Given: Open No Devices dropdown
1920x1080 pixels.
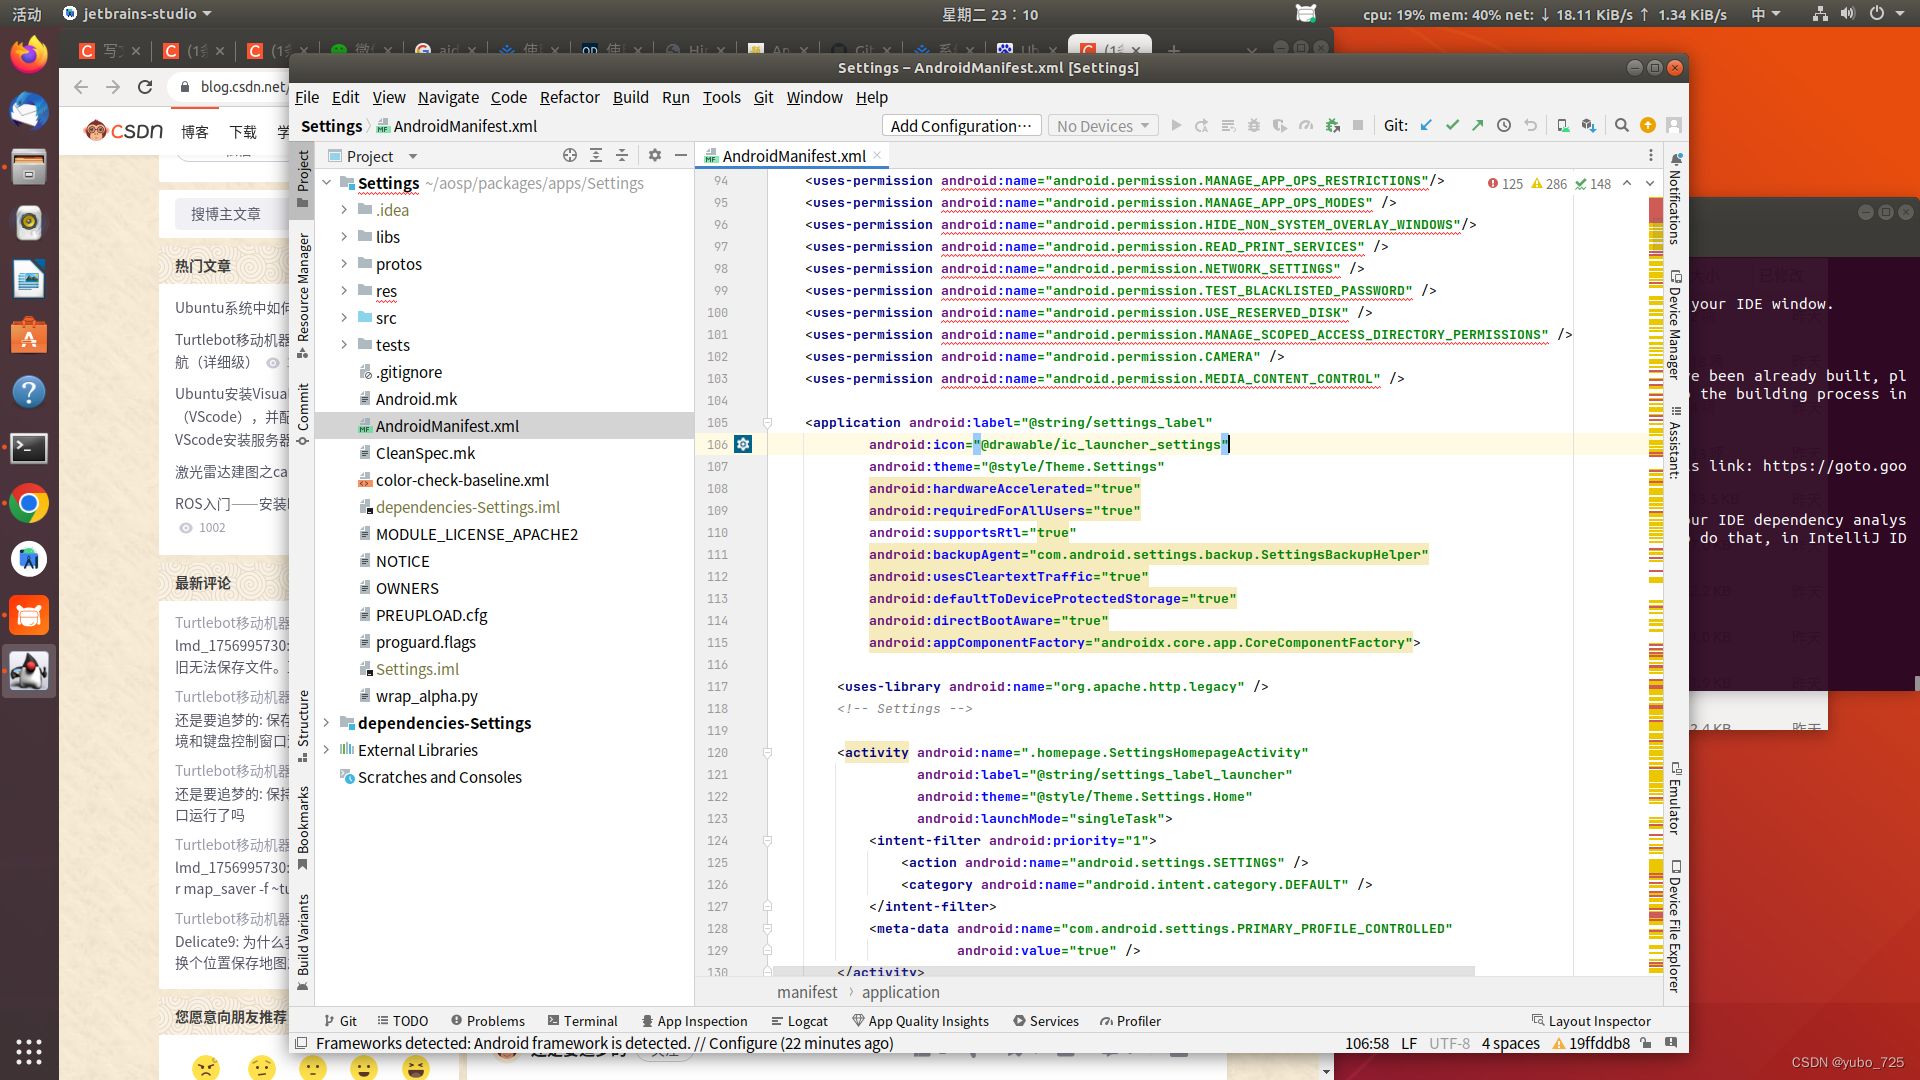Looking at the screenshot, I should (x=1103, y=126).
